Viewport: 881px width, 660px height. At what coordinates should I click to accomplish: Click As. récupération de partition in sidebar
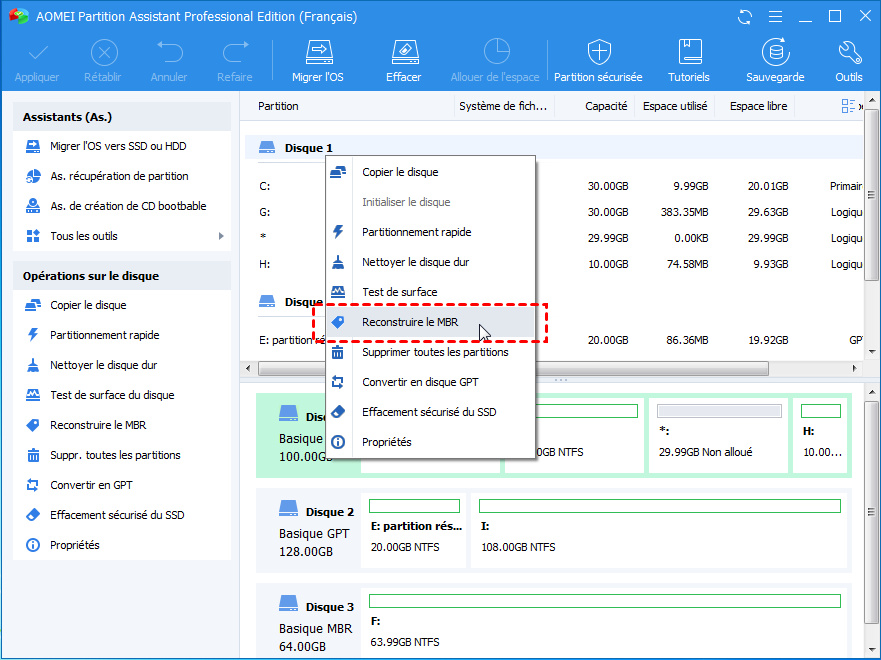[119, 176]
